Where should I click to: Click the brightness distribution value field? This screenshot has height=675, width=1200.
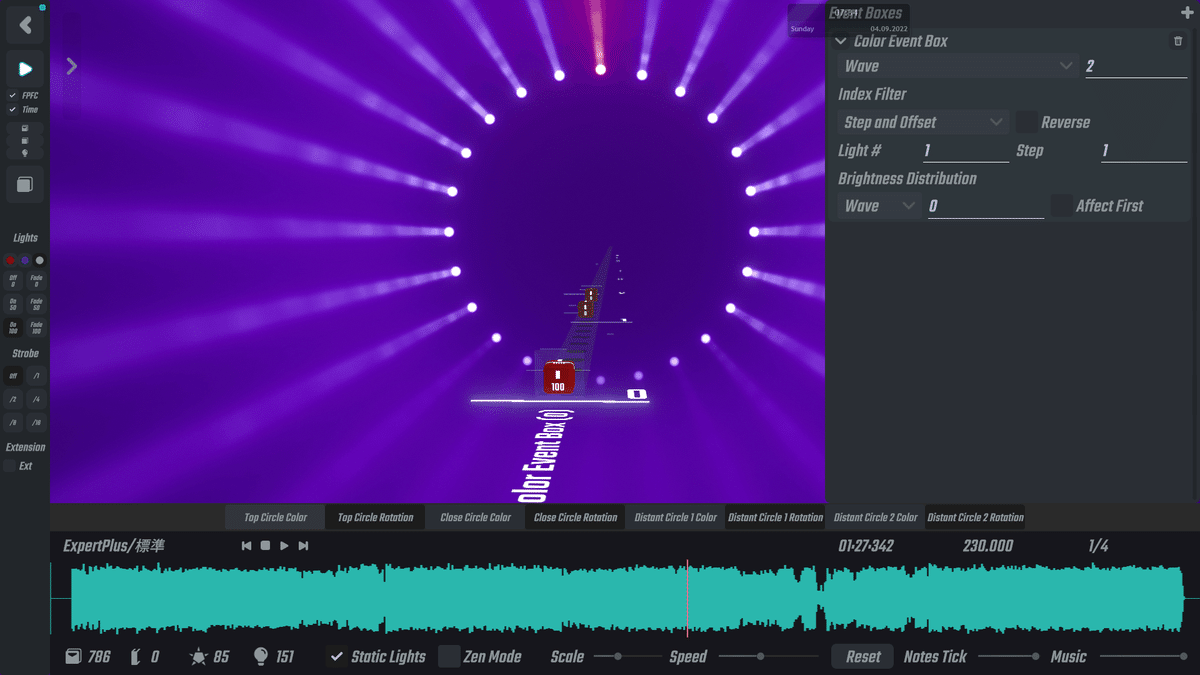pyautogui.click(x=986, y=206)
